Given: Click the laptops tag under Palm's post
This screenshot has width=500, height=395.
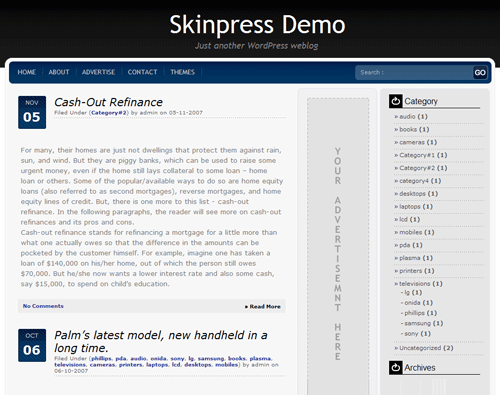Looking at the screenshot, I should 157,365.
